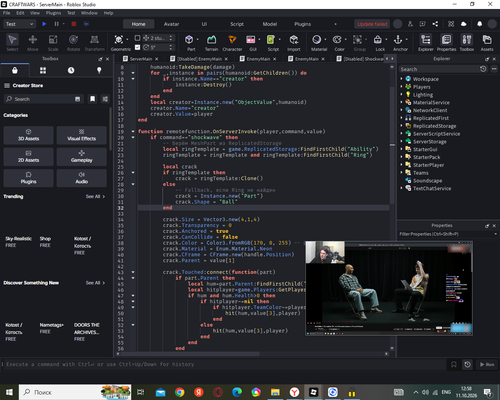Image resolution: width=500 pixels, height=400 pixels.
Task: Open Chrome from the taskbar
Action: 180,392
